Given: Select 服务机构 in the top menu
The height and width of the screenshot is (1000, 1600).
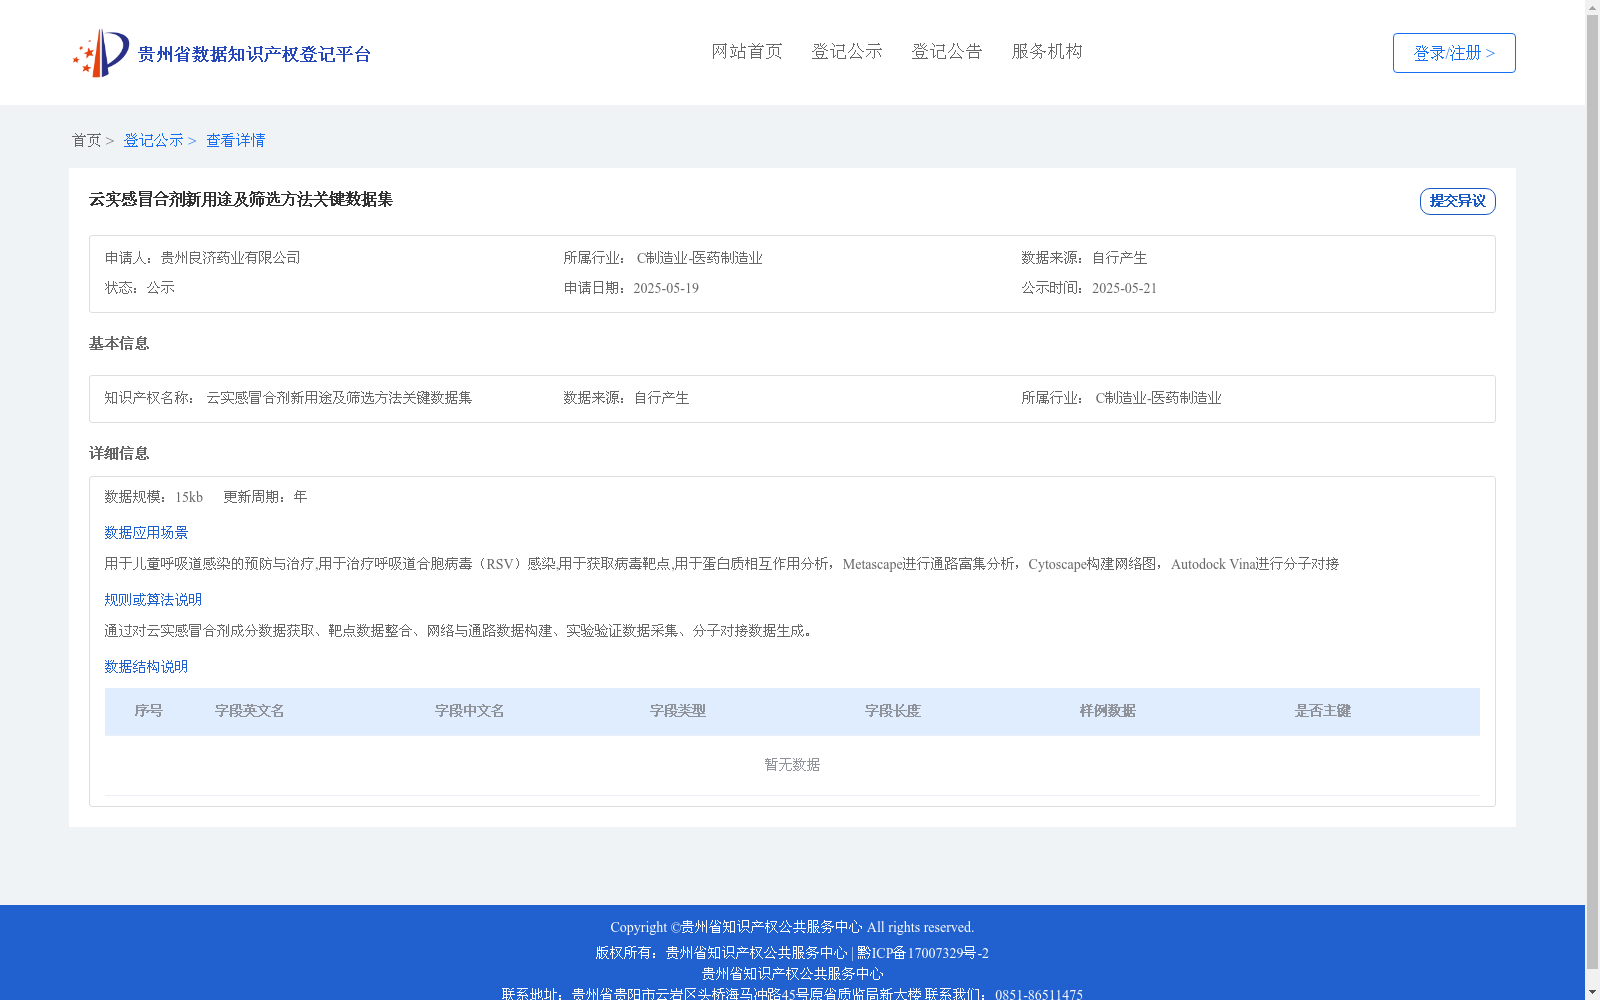Looking at the screenshot, I should (1047, 51).
